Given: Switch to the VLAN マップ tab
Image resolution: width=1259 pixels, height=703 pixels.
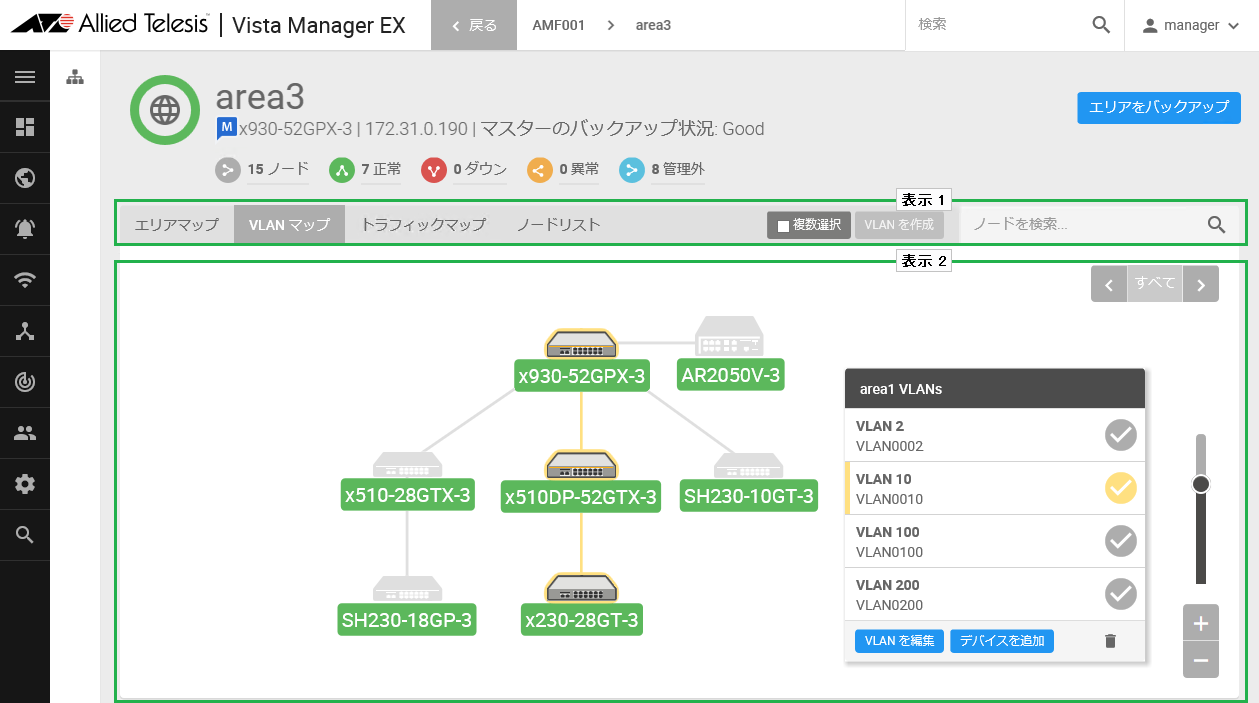Looking at the screenshot, I should click(x=289, y=224).
